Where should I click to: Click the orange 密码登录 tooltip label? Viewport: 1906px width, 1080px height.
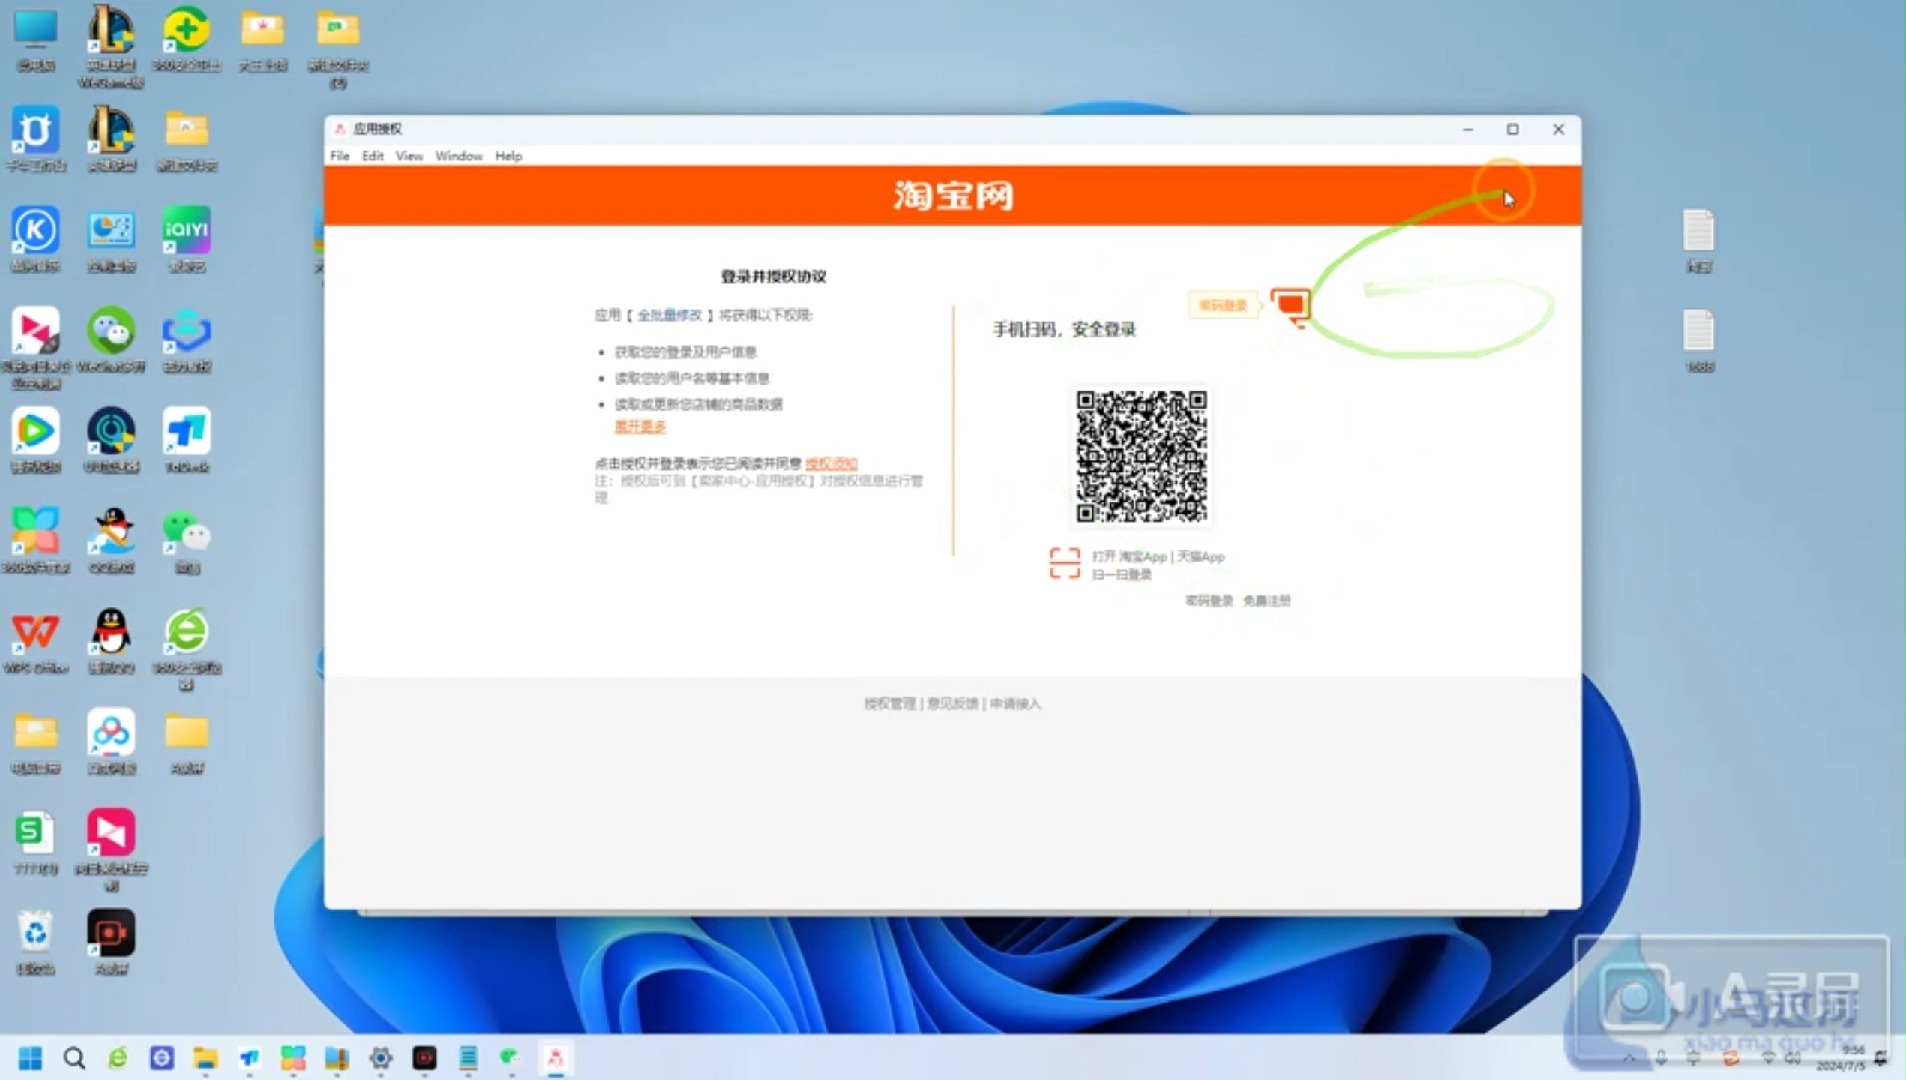click(x=1222, y=305)
